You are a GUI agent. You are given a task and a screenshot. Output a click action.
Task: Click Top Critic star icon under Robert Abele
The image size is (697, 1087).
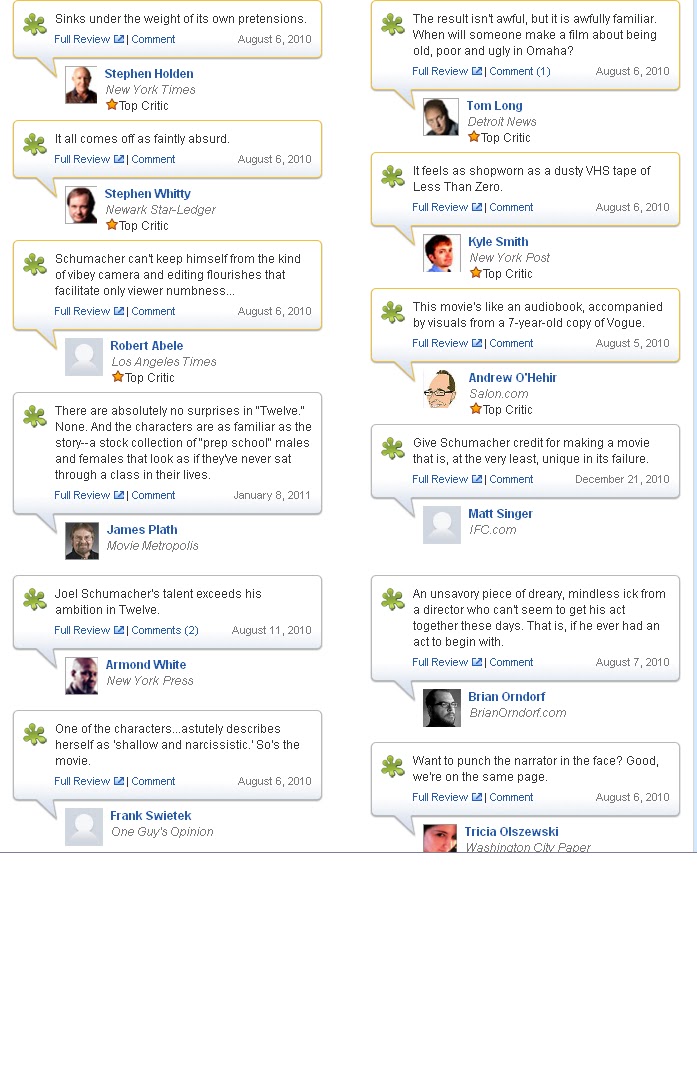click(x=118, y=377)
